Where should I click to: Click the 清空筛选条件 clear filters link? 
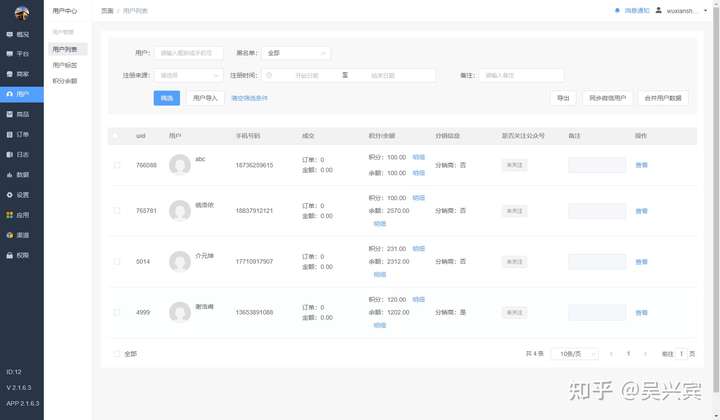249,98
